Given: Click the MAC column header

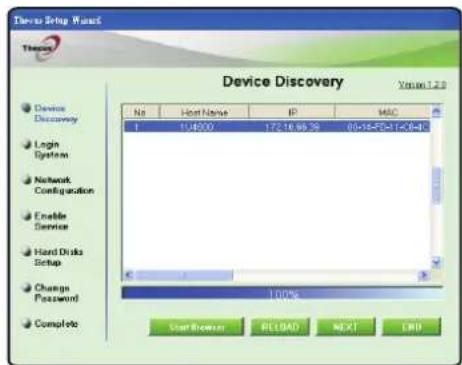Looking at the screenshot, I should (x=383, y=112).
